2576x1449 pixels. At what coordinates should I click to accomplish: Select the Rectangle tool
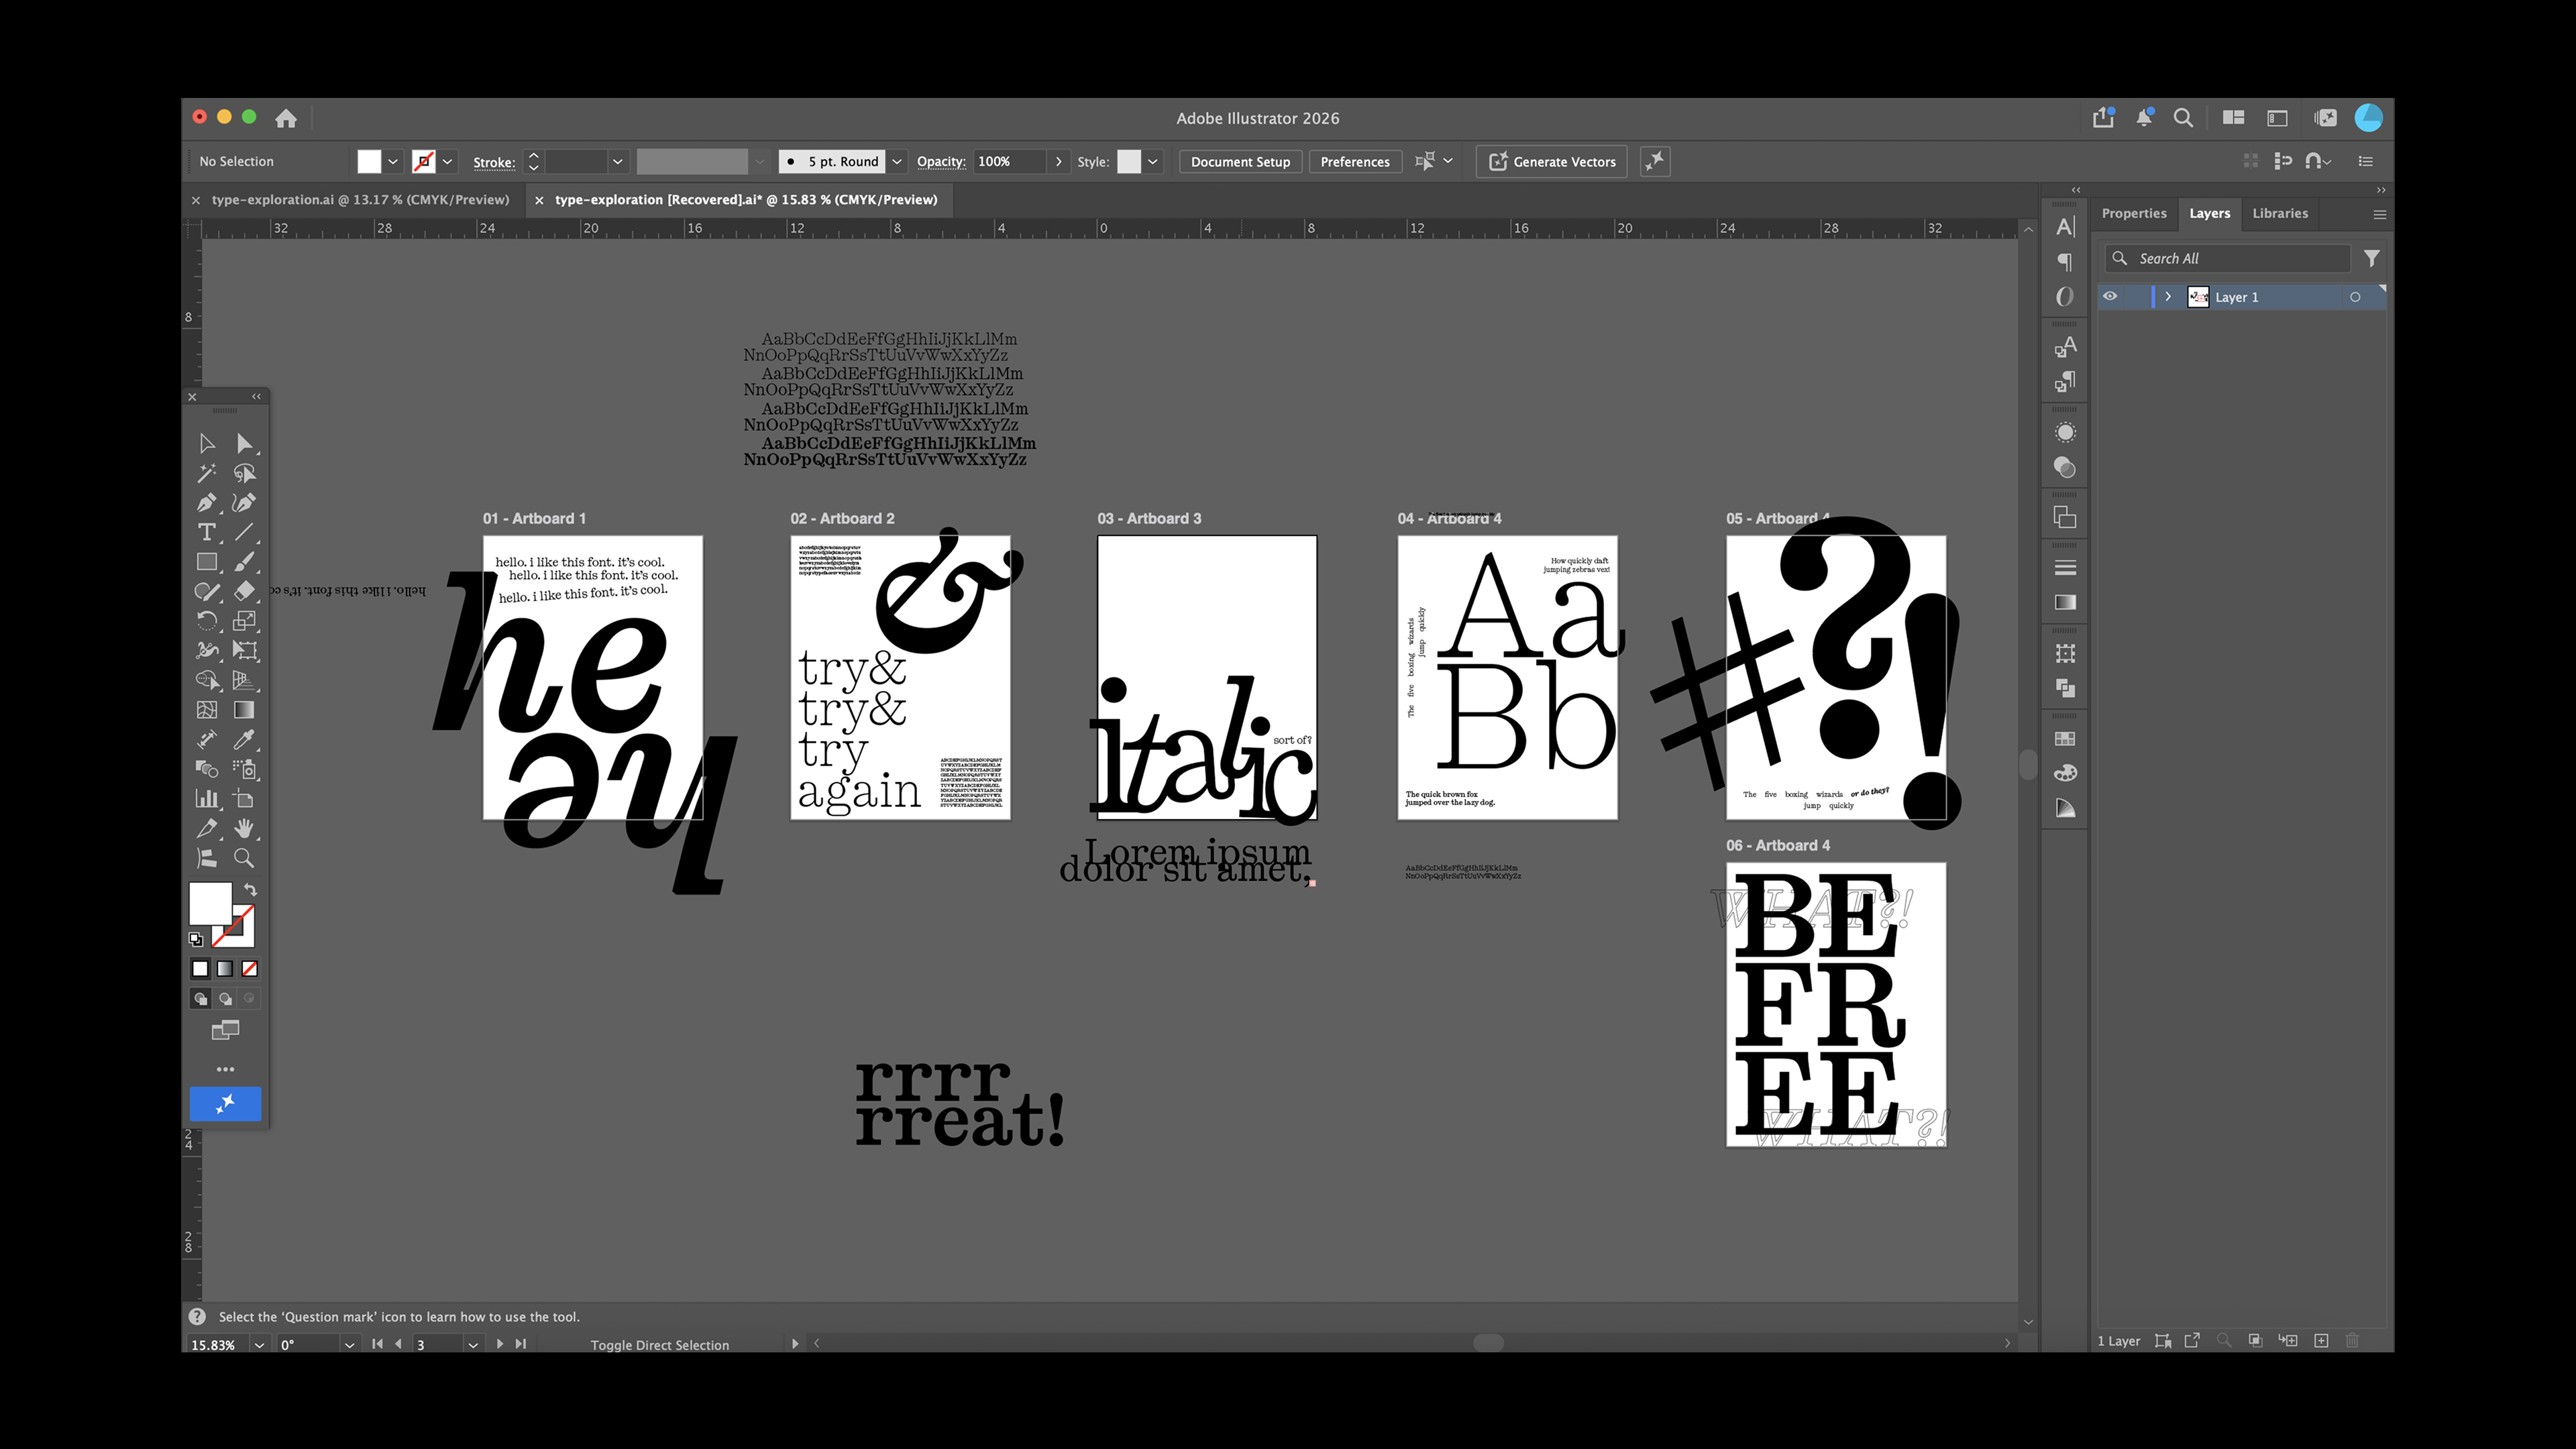[x=207, y=562]
